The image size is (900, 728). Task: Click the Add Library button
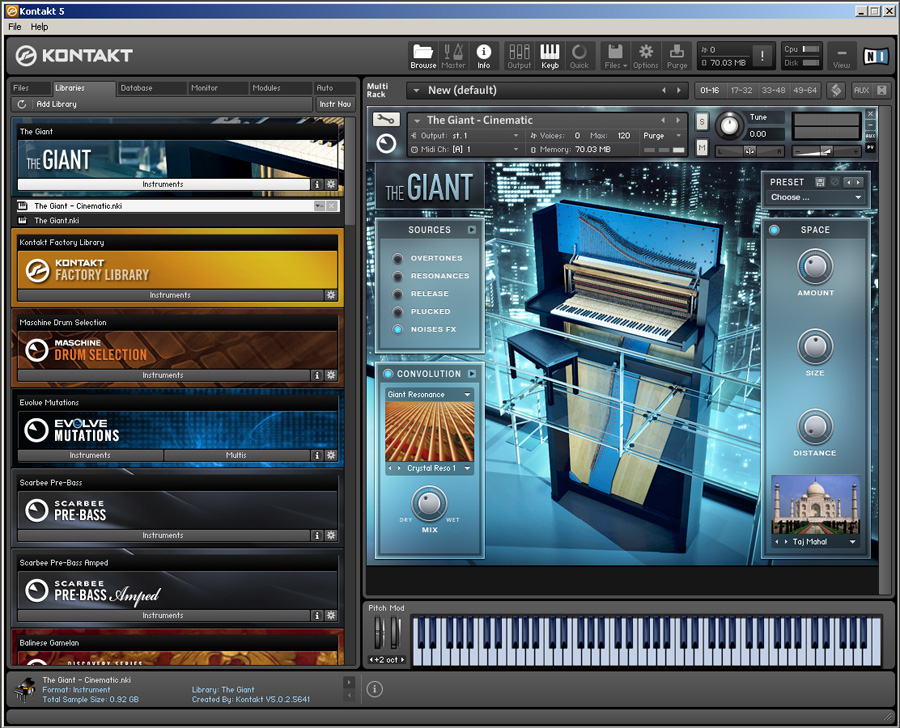tap(56, 104)
